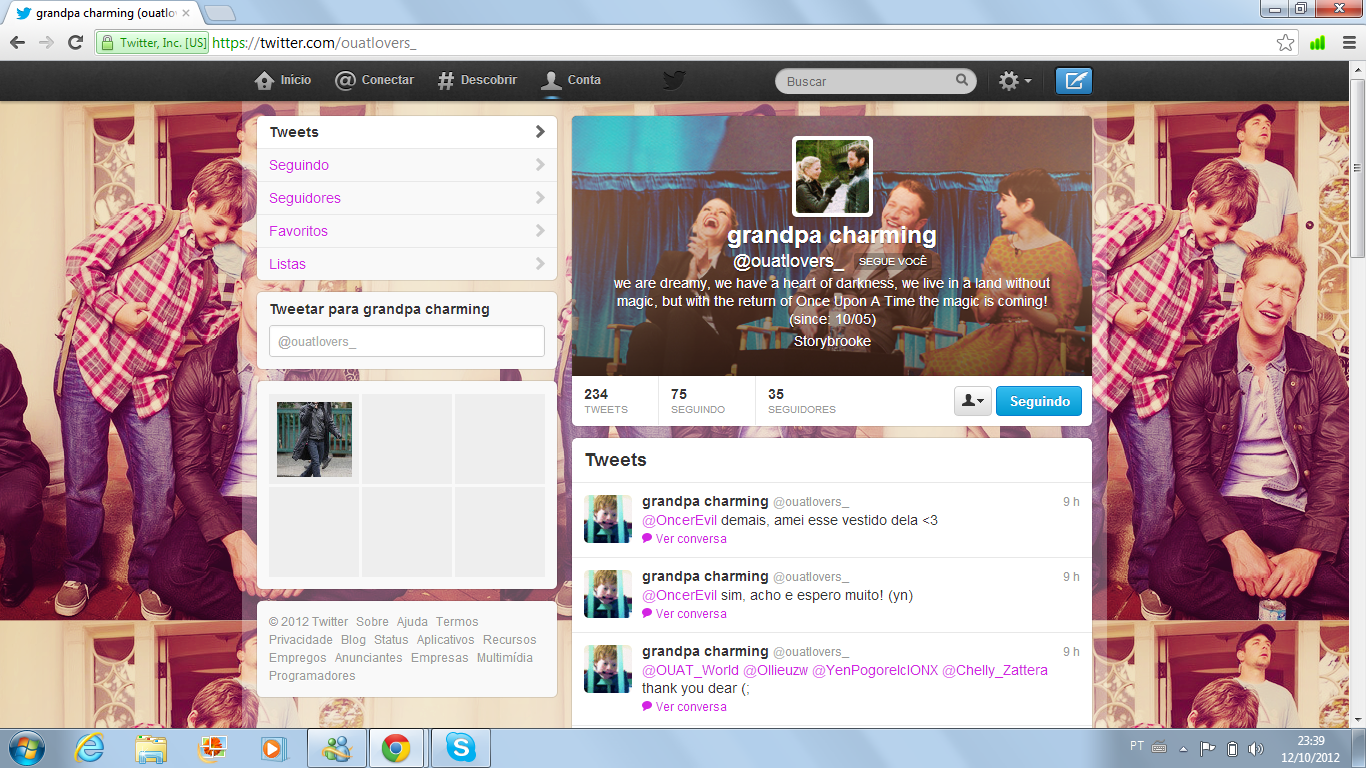Click the Twitter bird logo in navbar
Image resolution: width=1366 pixels, height=768 pixels.
(x=674, y=80)
